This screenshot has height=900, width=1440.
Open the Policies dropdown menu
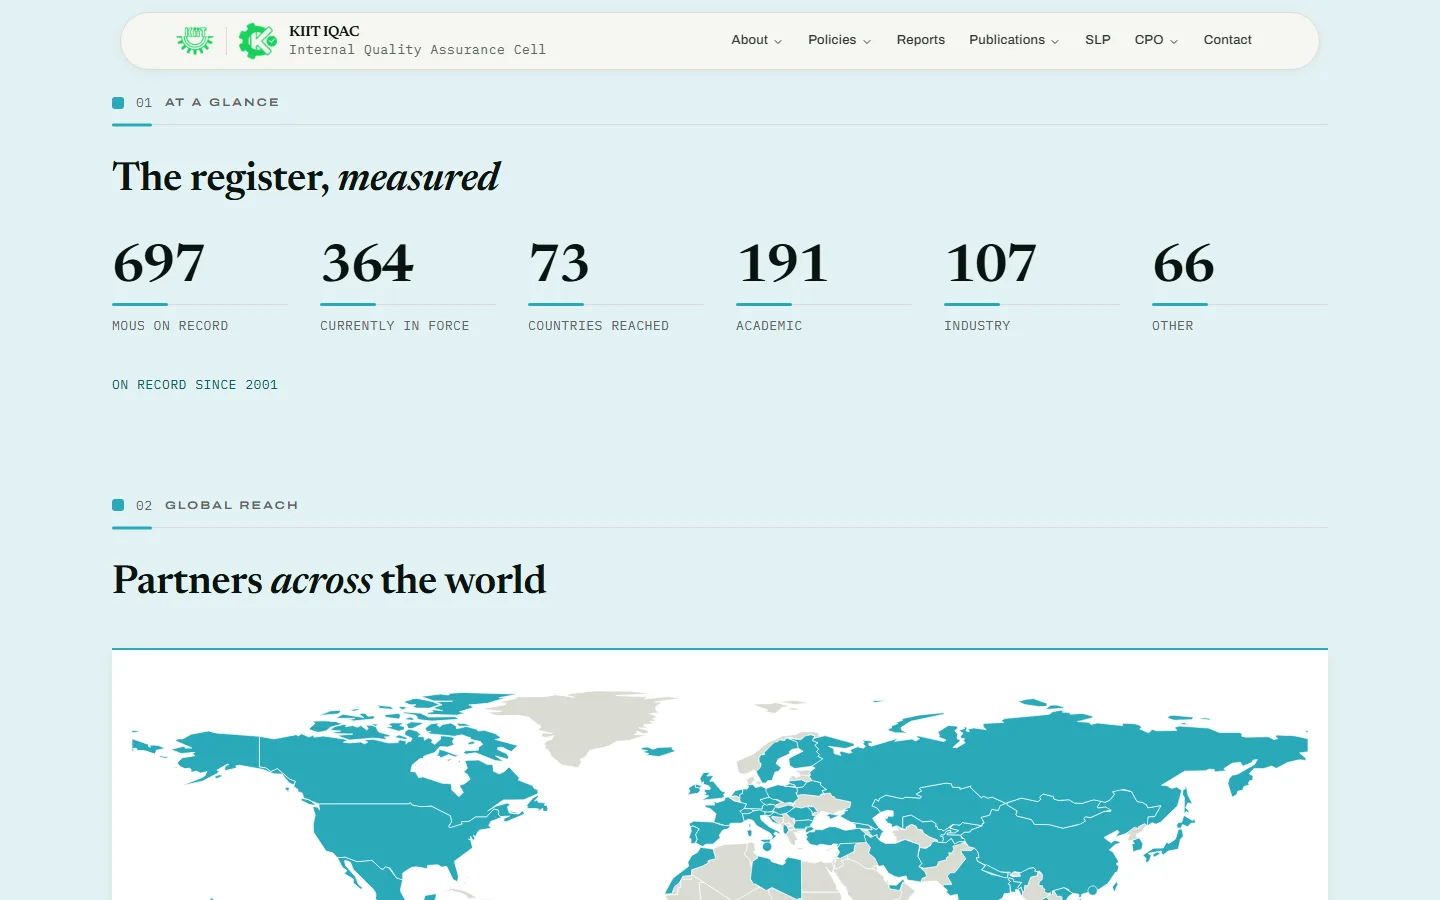840,40
